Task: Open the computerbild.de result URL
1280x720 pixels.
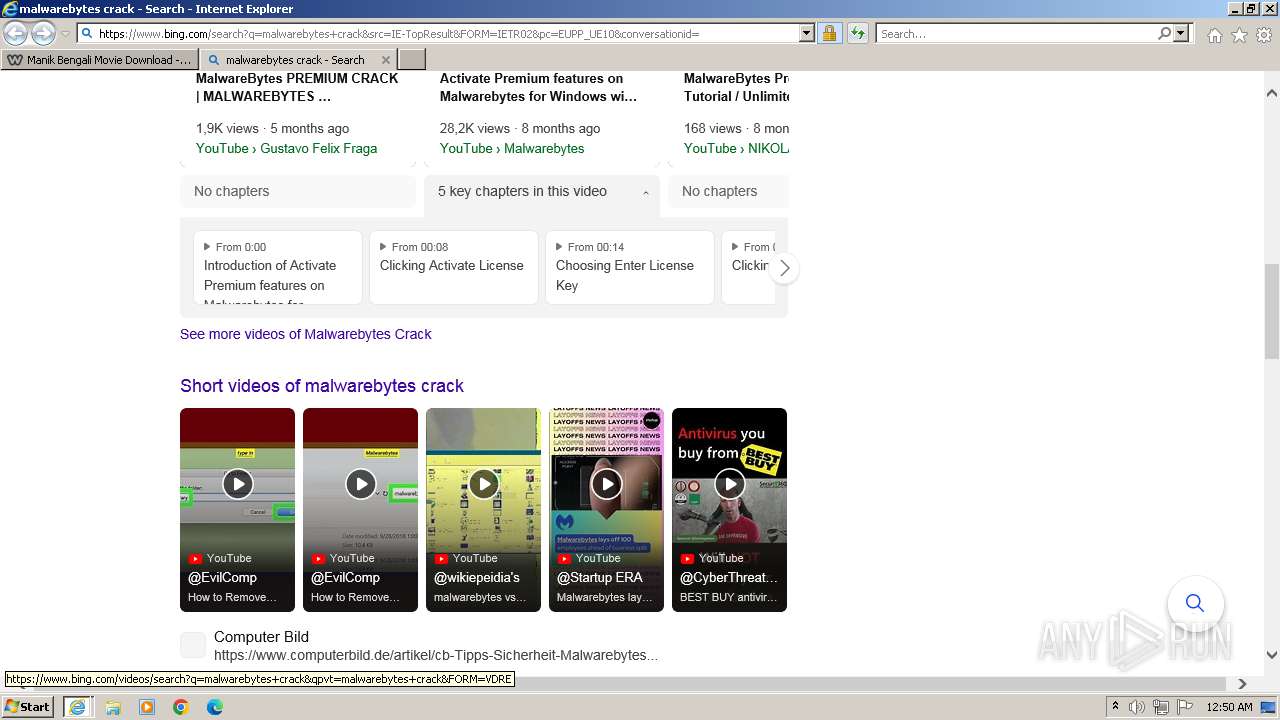Action: 436,656
